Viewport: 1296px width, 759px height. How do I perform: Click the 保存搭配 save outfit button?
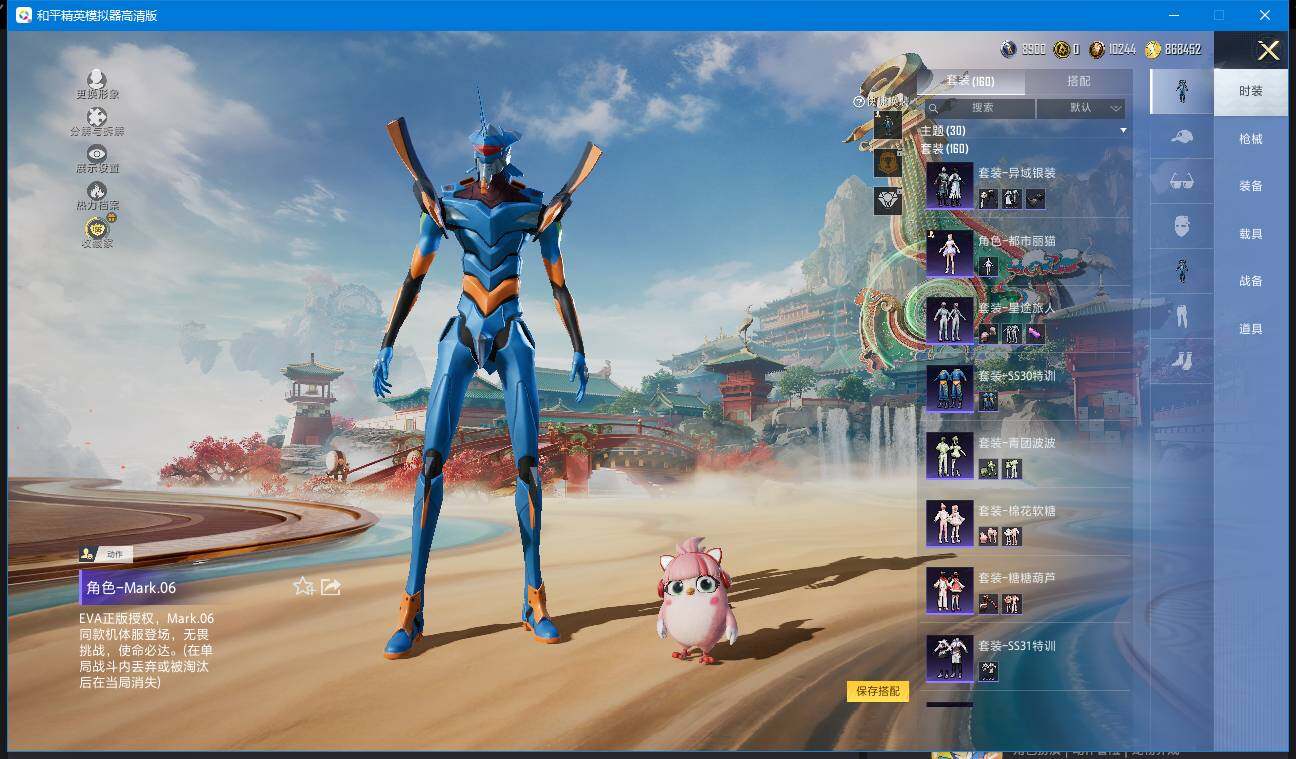(878, 691)
